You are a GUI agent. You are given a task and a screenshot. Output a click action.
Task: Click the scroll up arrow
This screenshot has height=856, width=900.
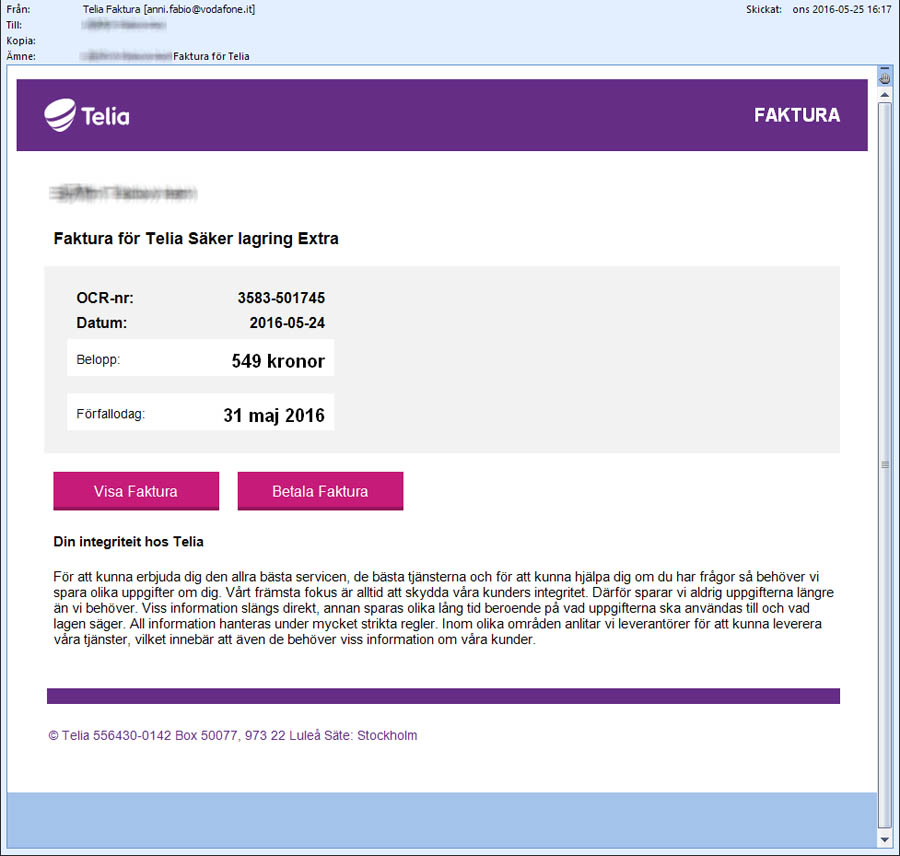tap(885, 95)
